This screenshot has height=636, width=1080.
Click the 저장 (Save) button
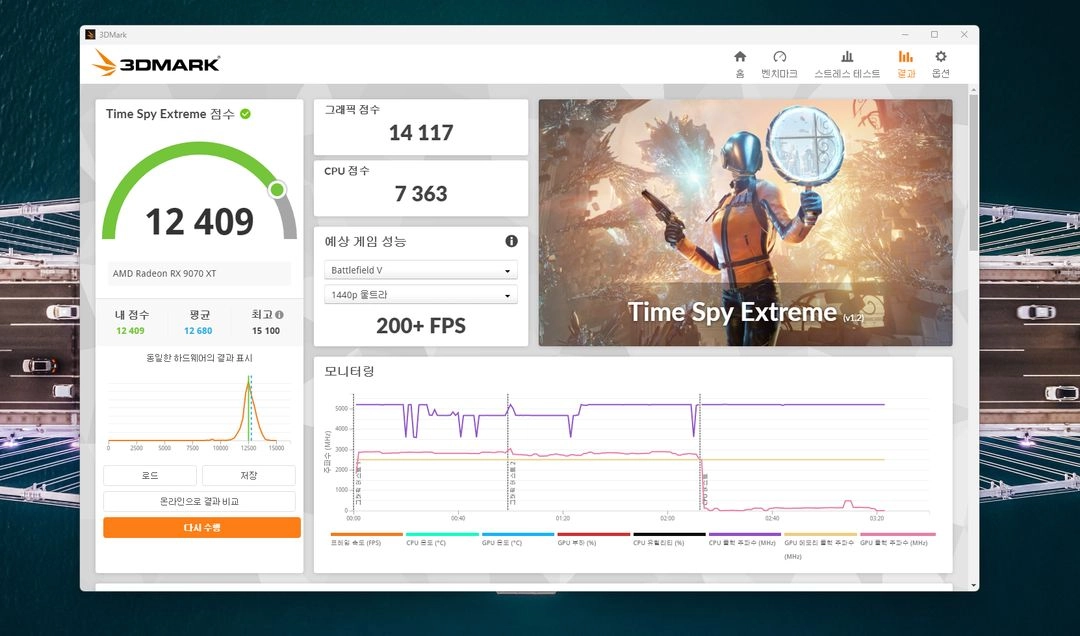coord(249,475)
